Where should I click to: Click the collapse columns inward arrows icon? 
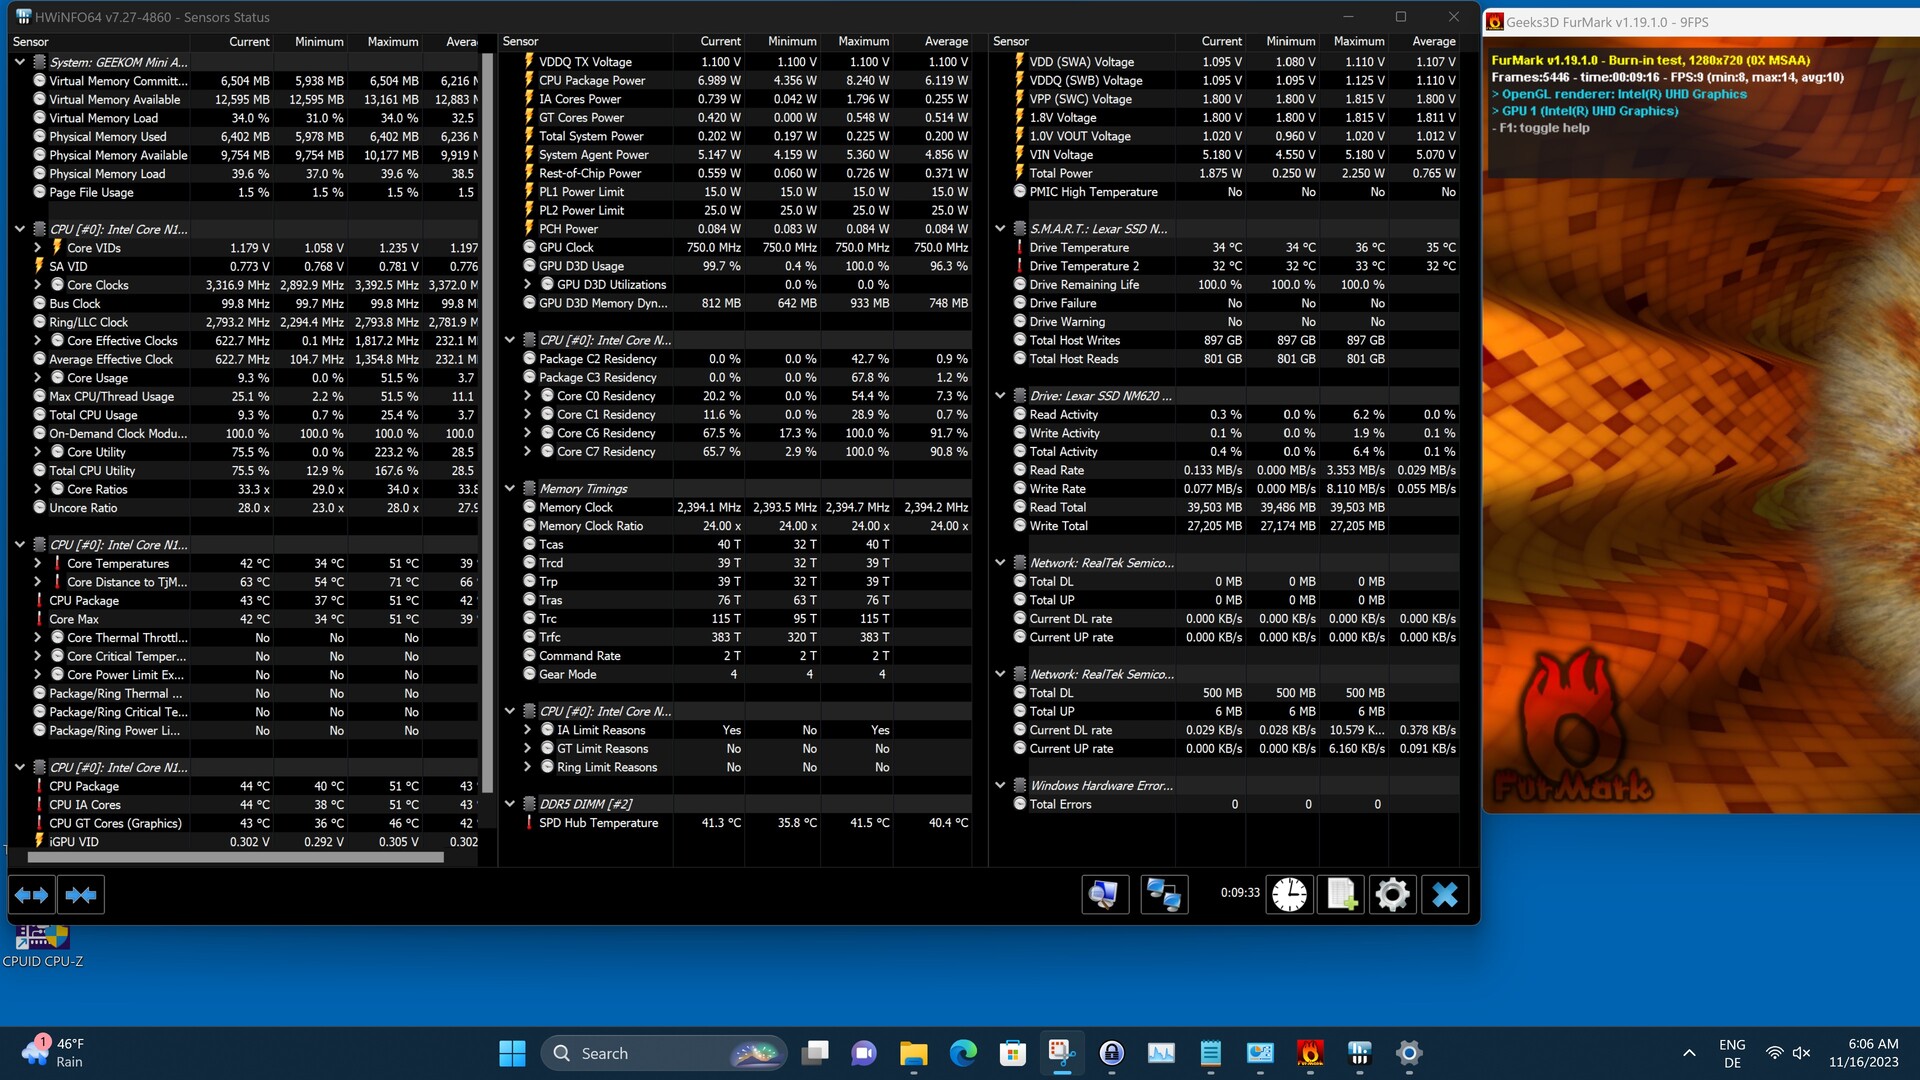pos(81,895)
